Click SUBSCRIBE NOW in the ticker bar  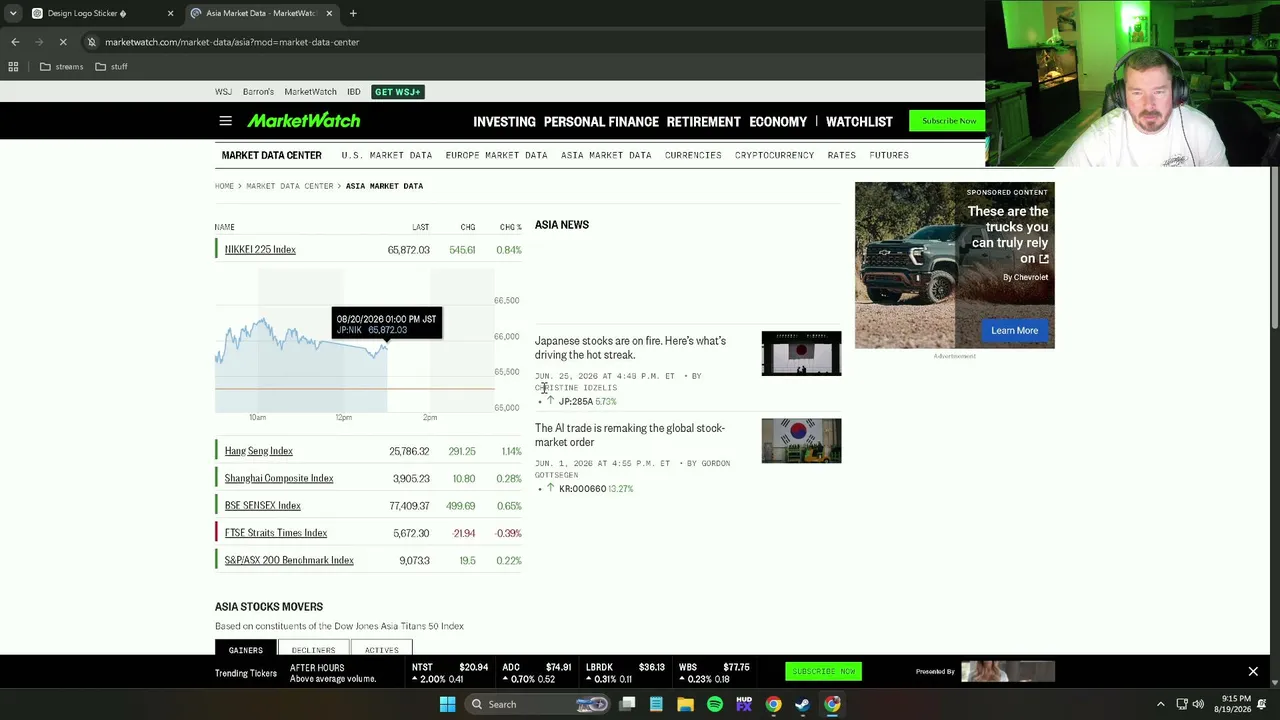823,671
